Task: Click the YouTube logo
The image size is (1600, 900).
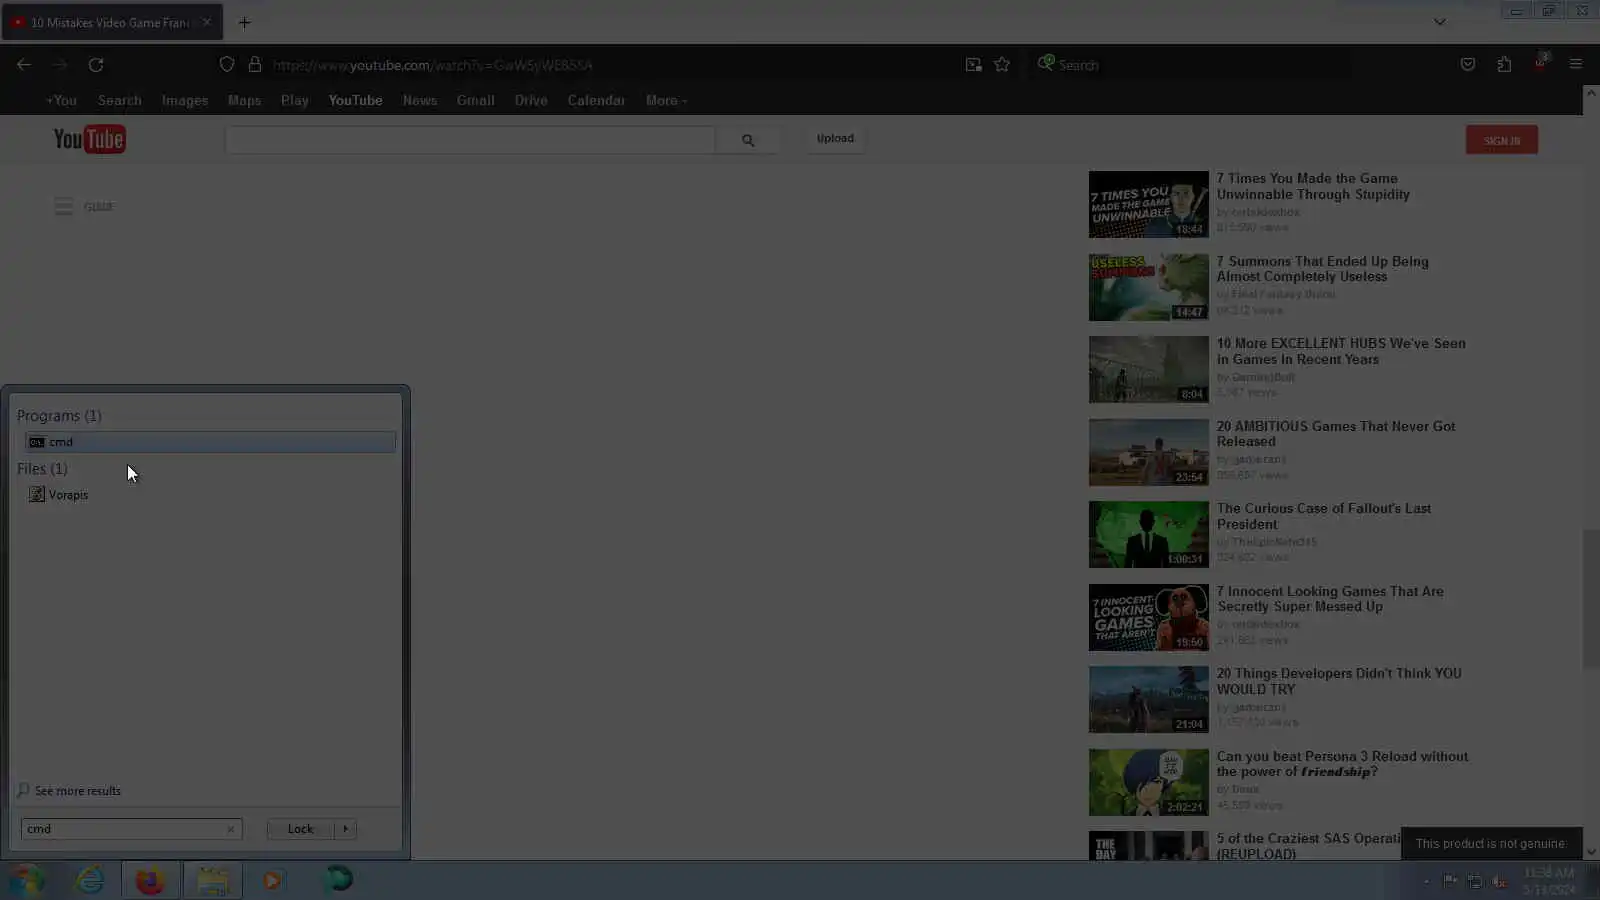Action: (90, 139)
